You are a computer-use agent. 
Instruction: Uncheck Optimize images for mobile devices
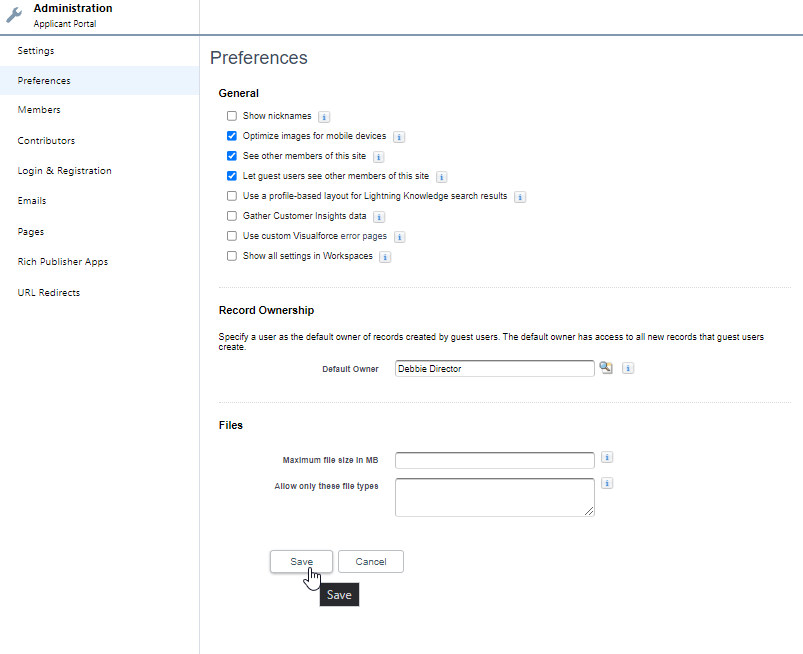coord(232,136)
